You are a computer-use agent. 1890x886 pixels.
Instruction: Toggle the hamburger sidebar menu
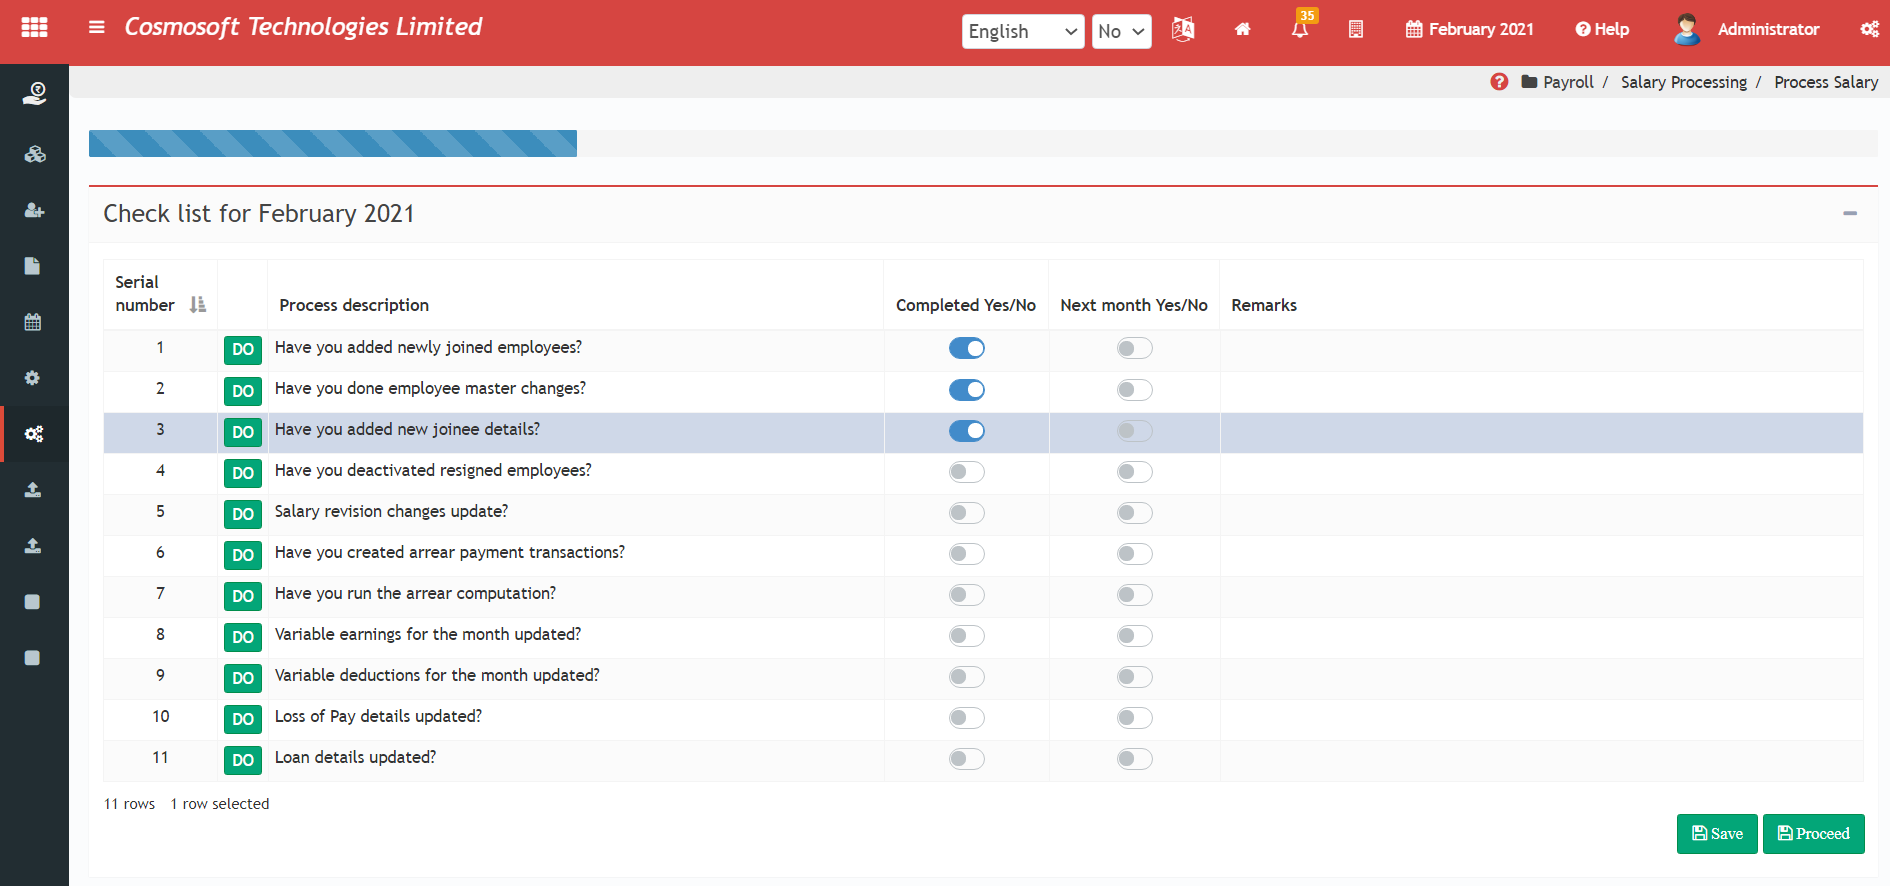pyautogui.click(x=97, y=28)
